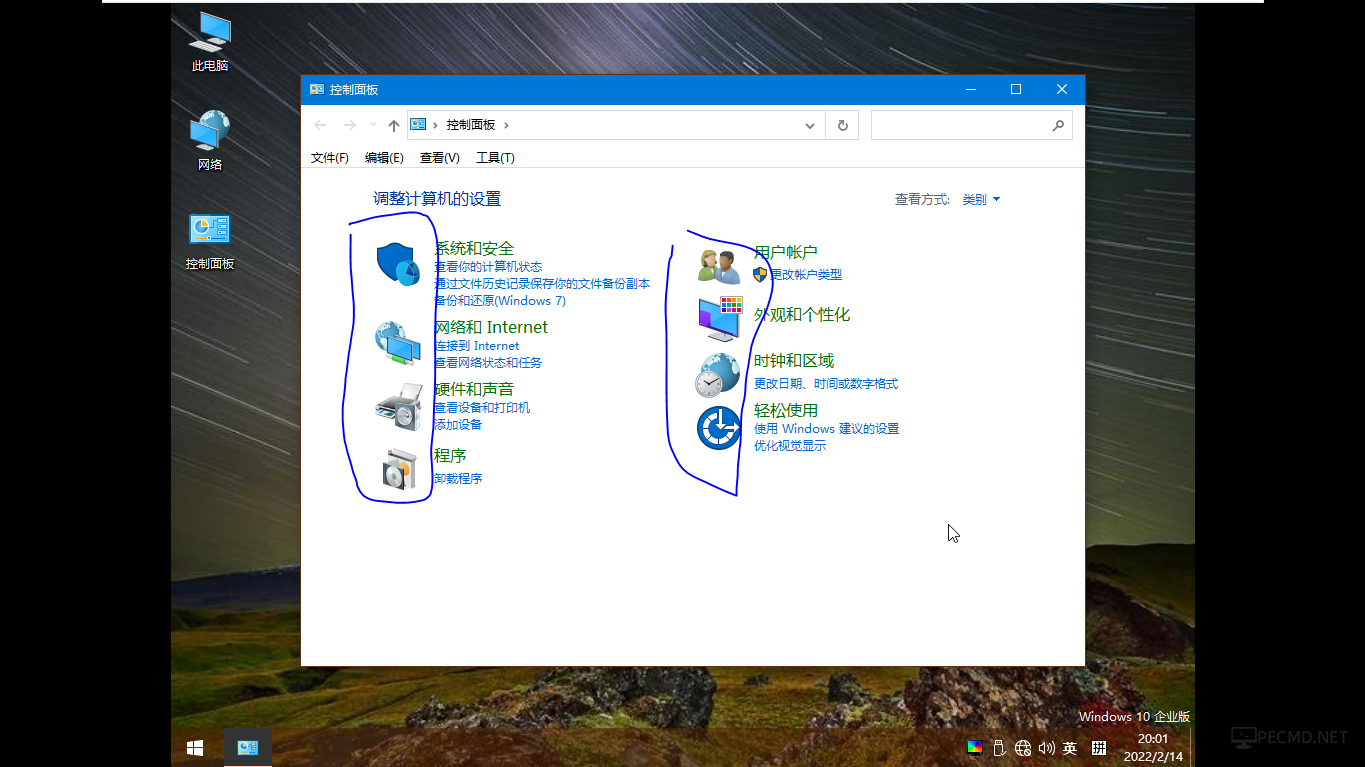
Task: Open the 系统和安全 heading link
Action: tap(474, 249)
